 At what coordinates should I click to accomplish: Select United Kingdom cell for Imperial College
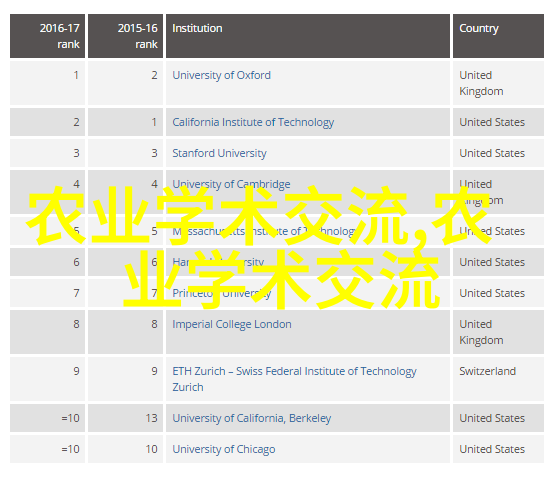coord(498,332)
